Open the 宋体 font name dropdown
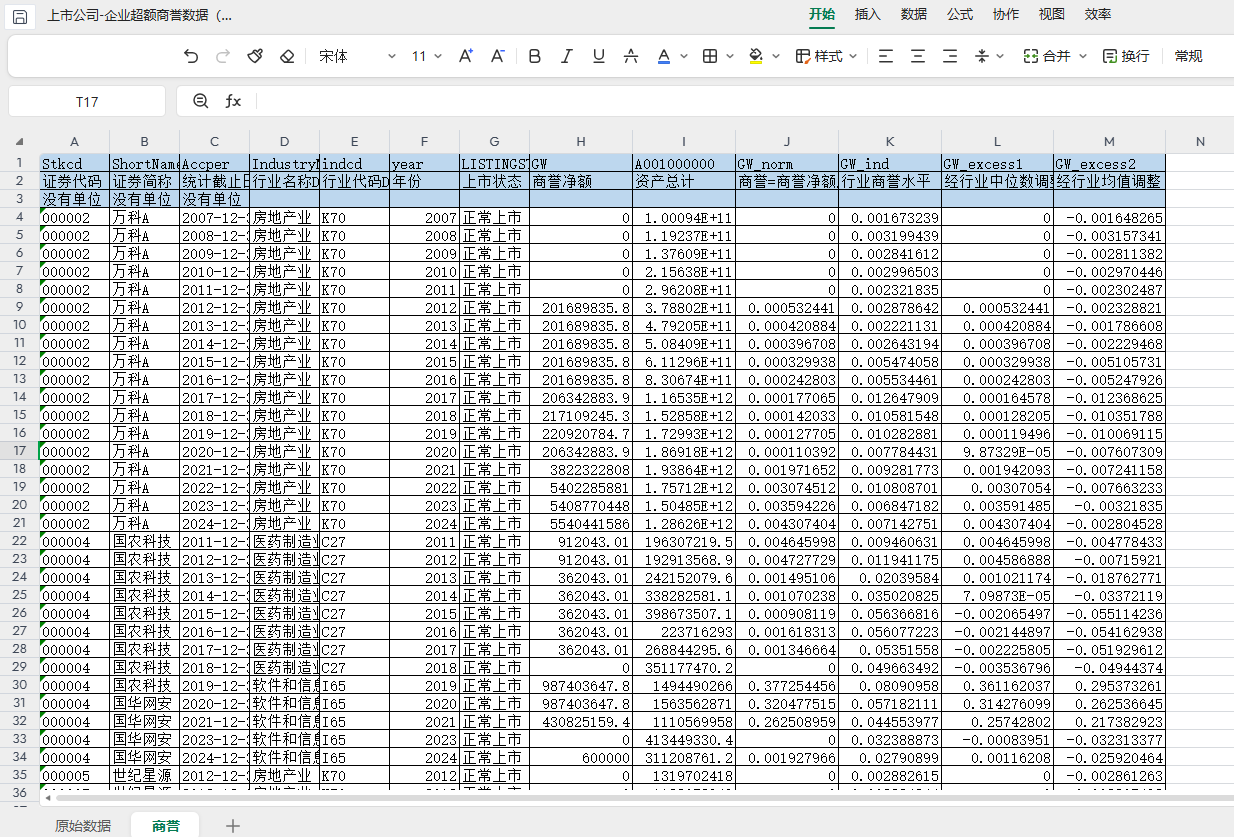The width and height of the screenshot is (1234, 837). [x=357, y=56]
